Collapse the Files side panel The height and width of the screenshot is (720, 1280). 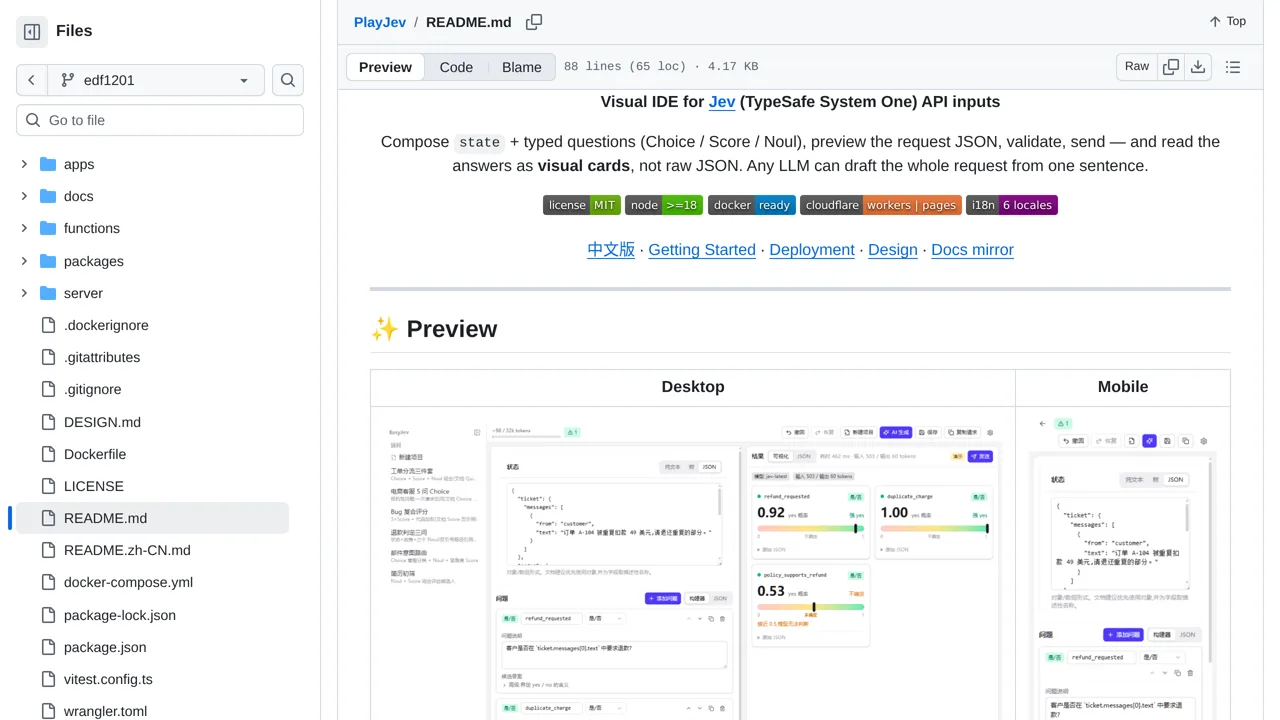(32, 32)
